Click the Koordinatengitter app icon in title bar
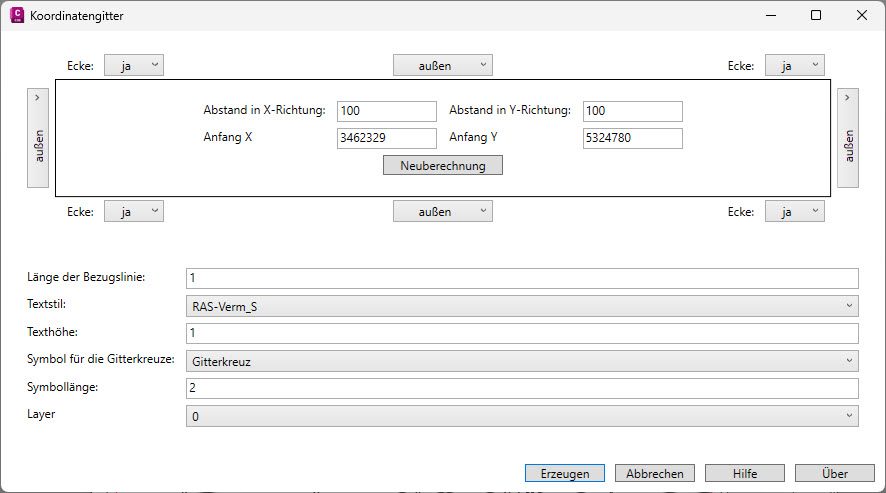 click(16, 16)
